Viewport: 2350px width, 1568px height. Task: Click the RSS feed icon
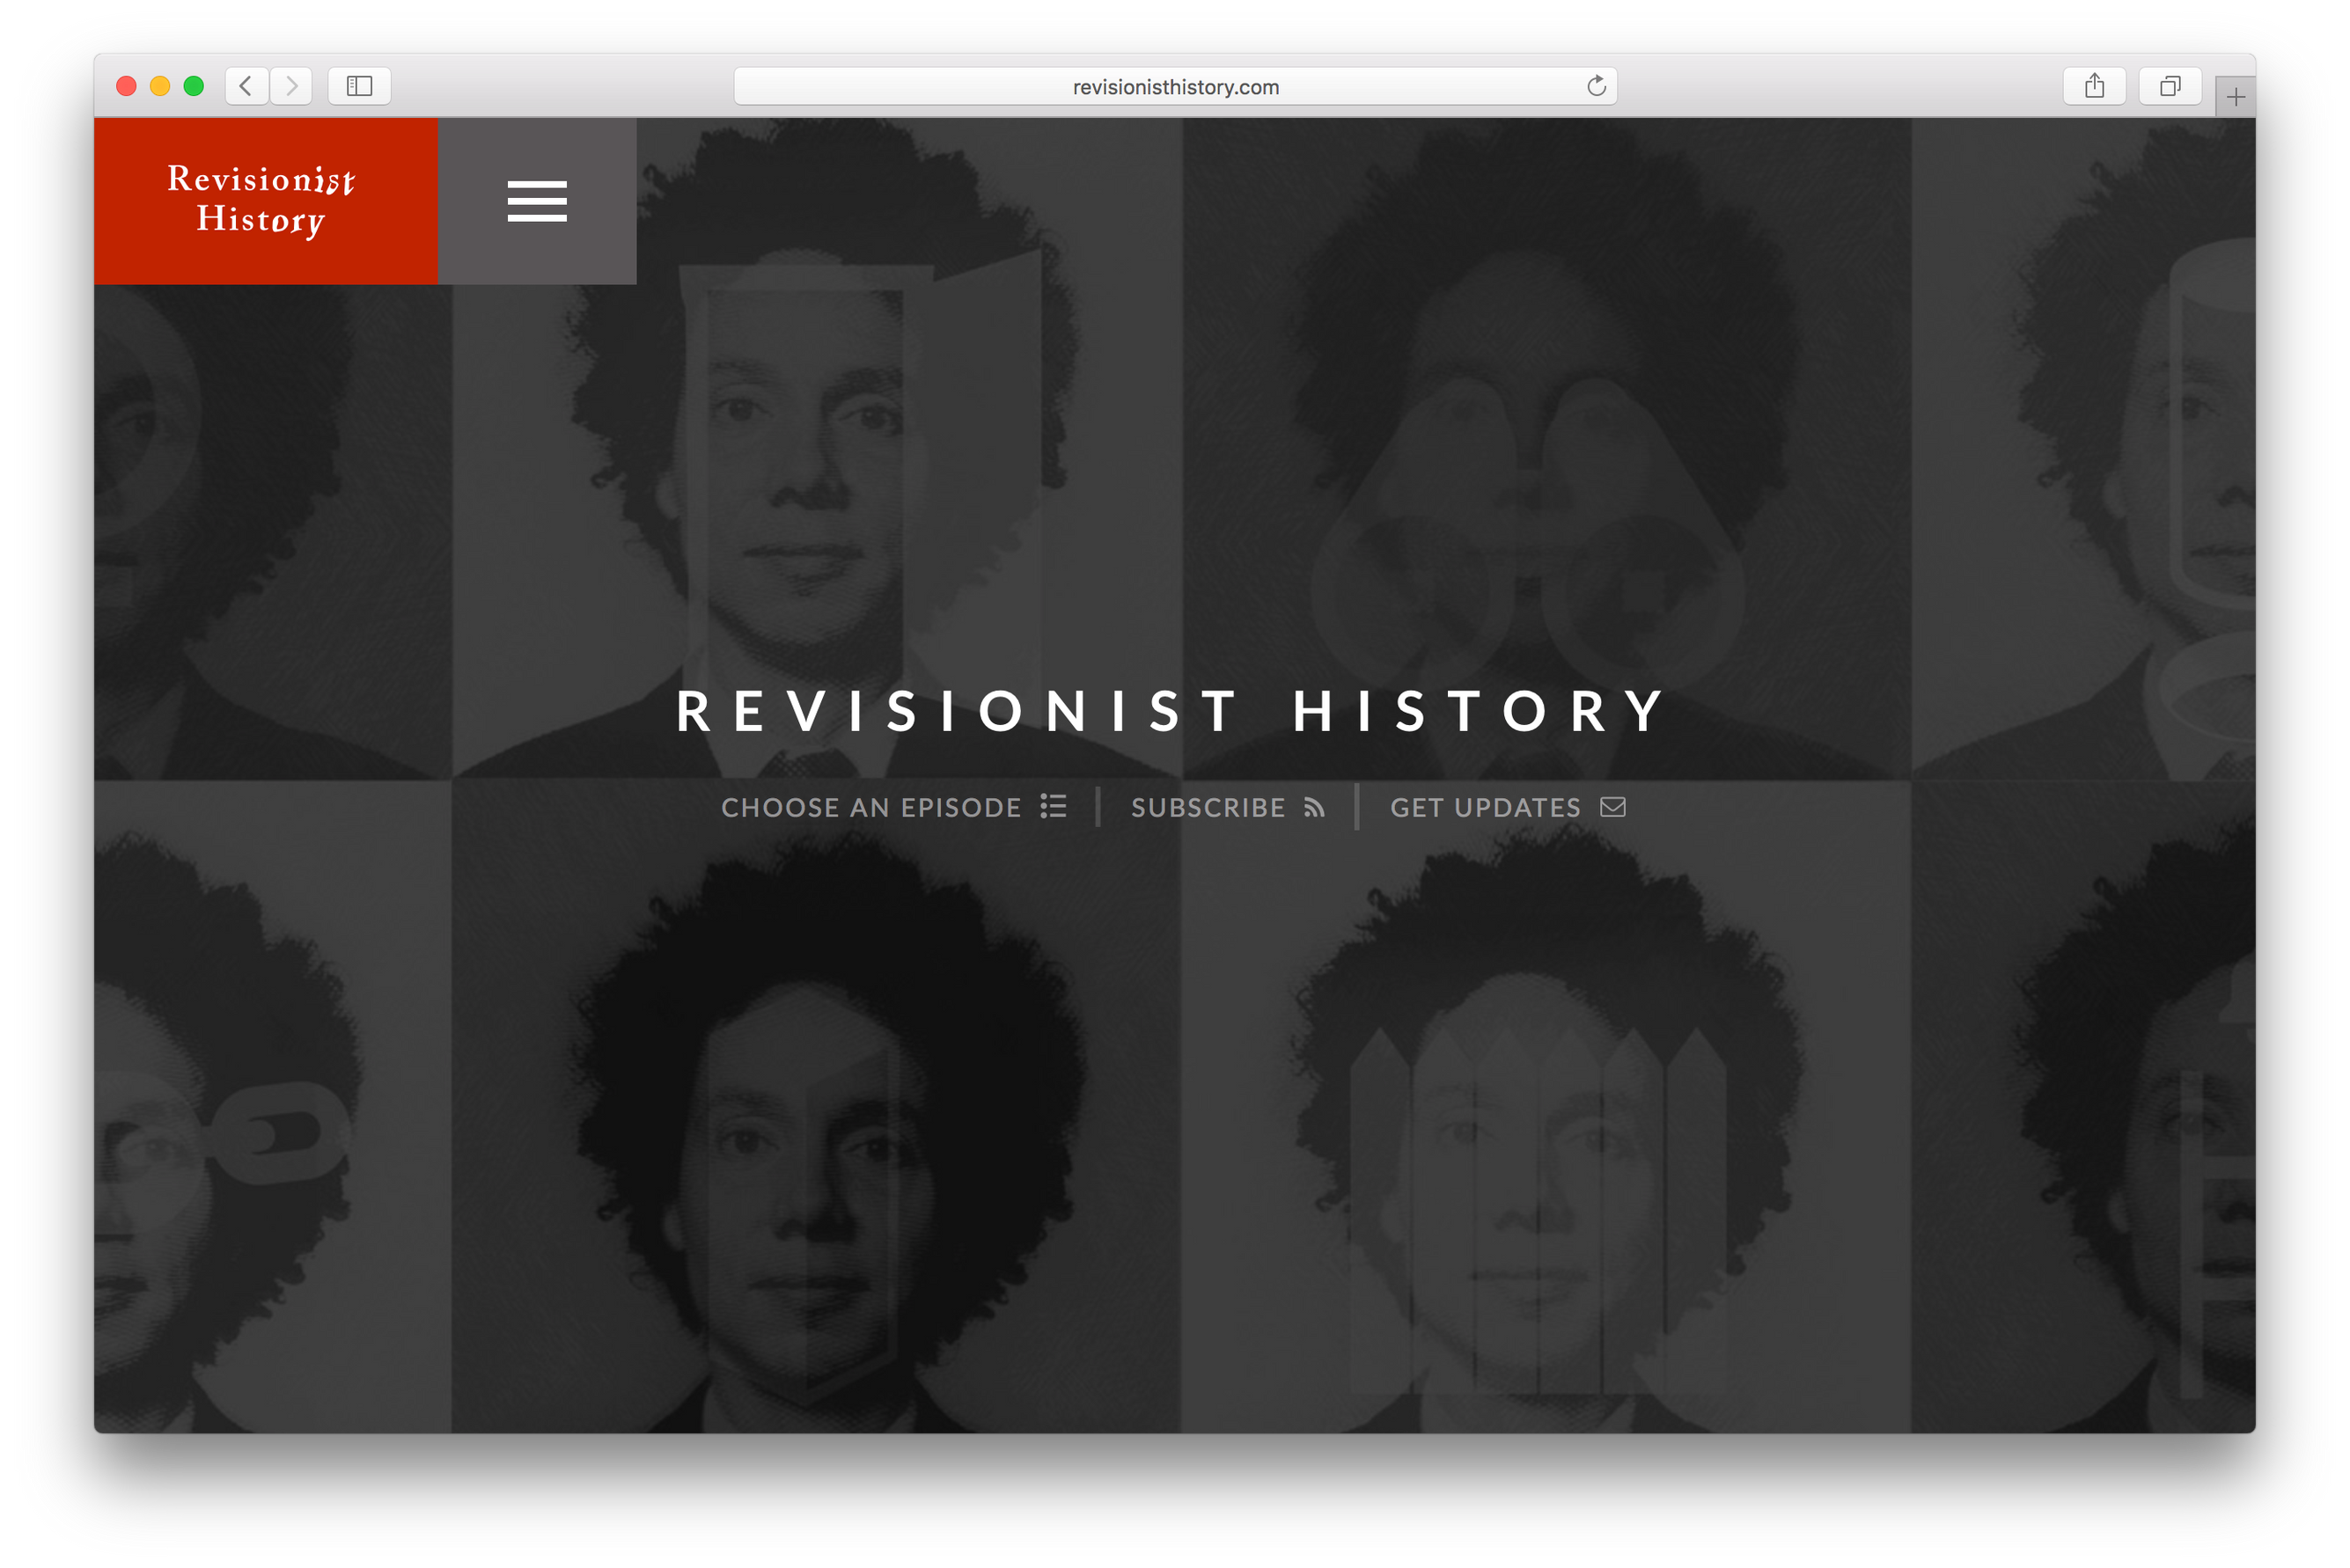pos(1314,807)
